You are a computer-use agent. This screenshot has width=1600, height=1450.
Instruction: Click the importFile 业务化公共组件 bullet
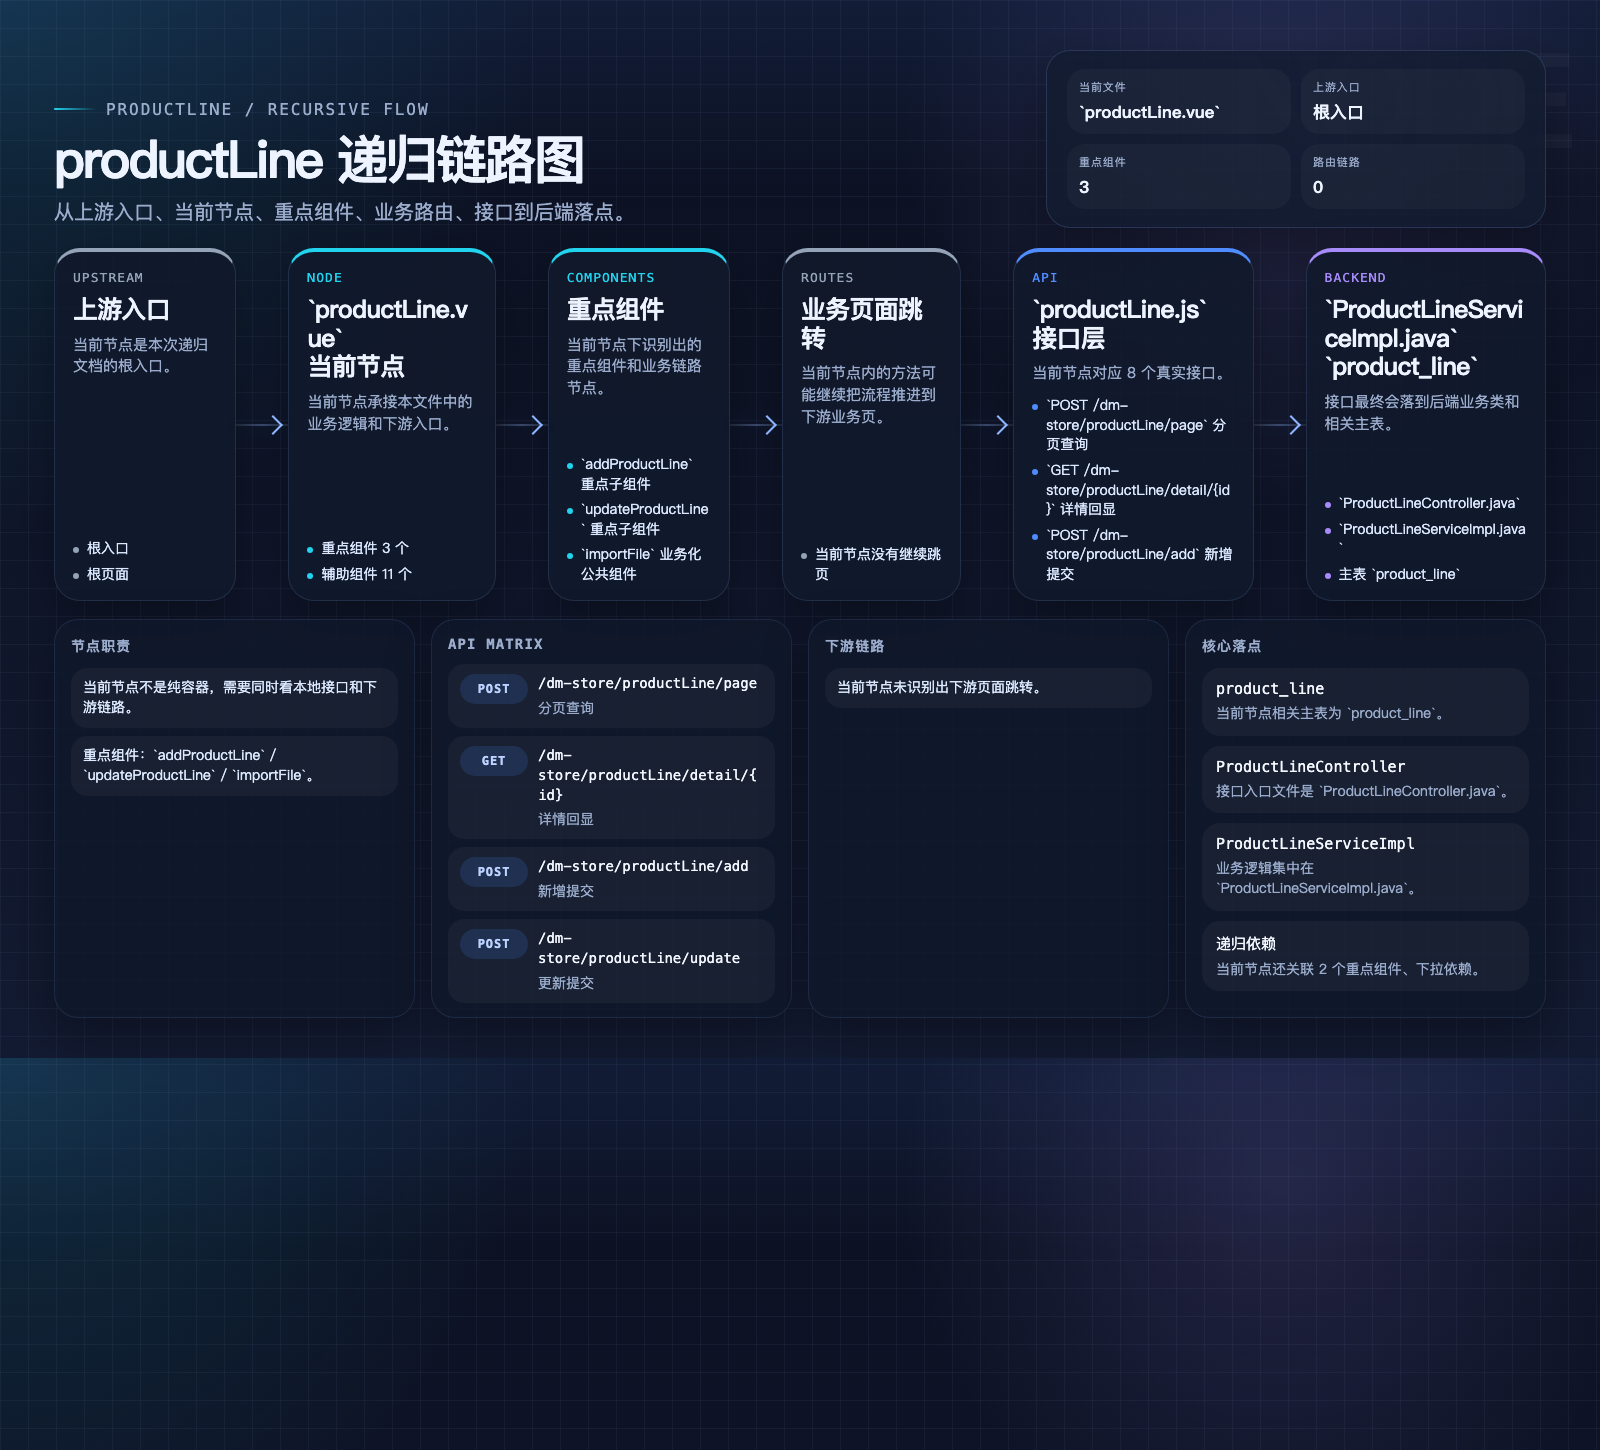click(634, 564)
